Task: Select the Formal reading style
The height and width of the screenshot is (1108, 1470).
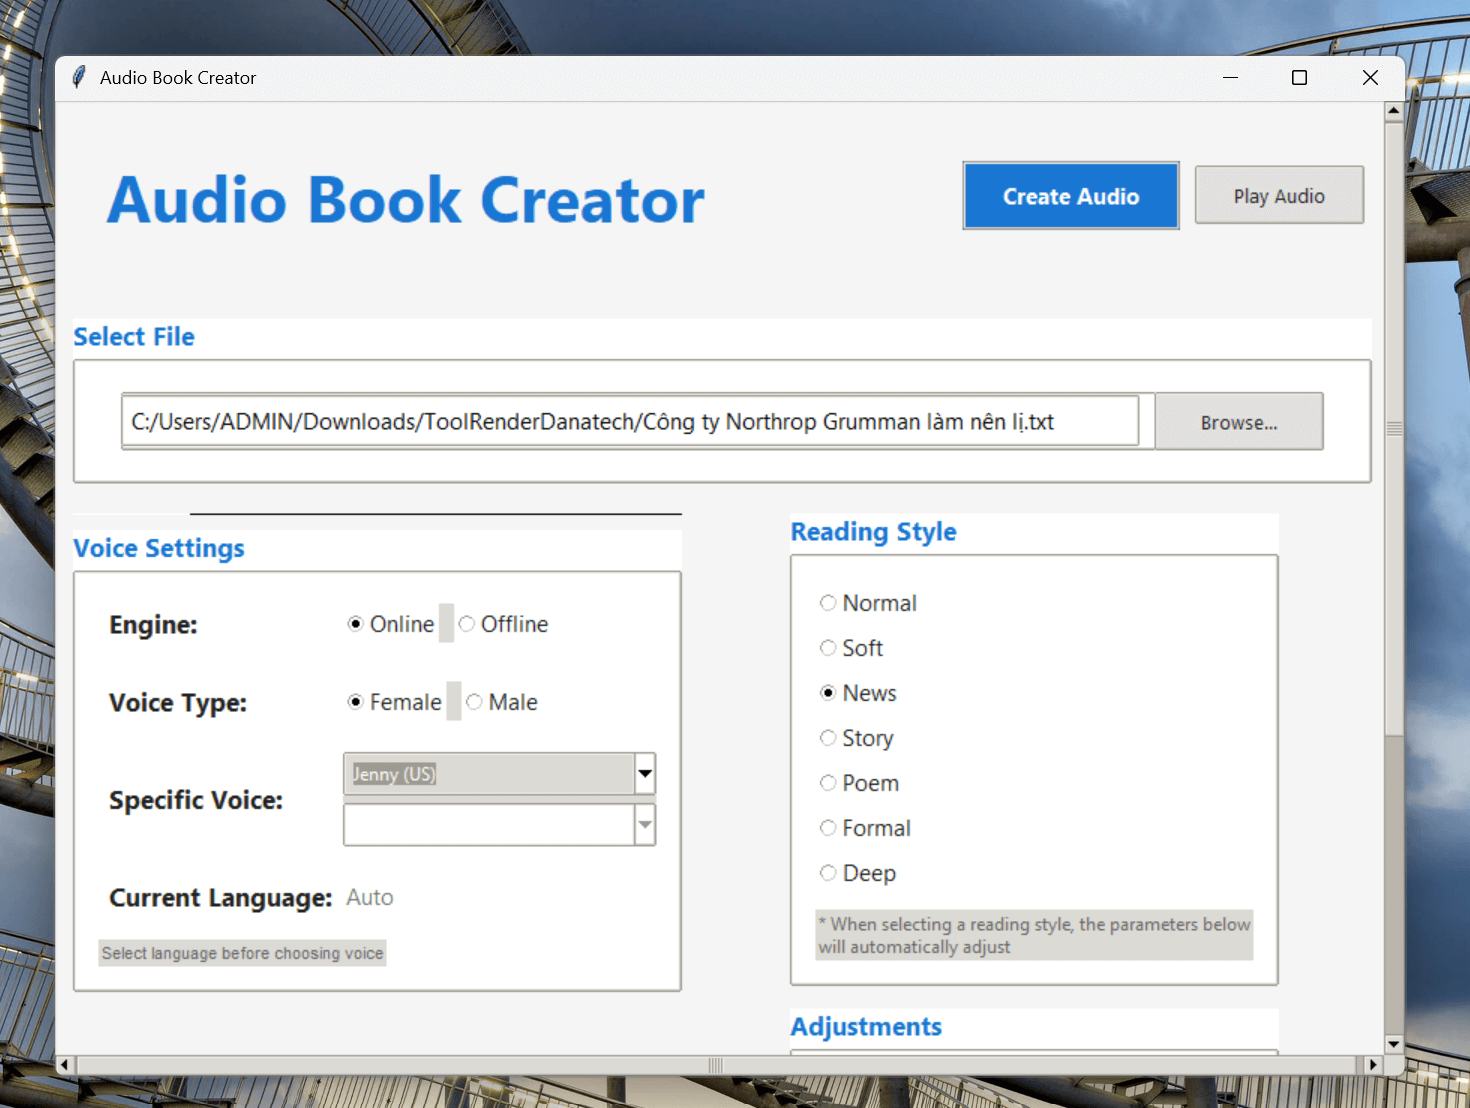Action: point(865,828)
